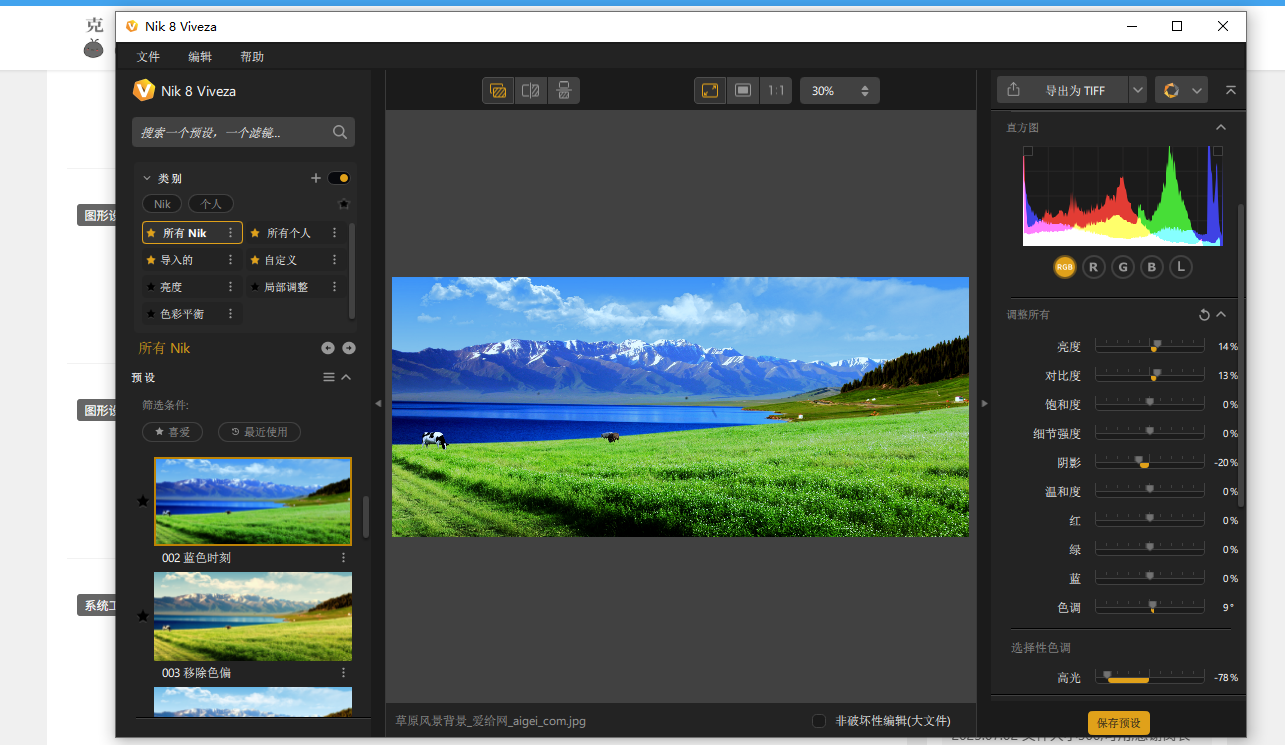Click the 1:1 actual size zoom button
Viewport: 1285px width, 745px height.
tap(775, 91)
